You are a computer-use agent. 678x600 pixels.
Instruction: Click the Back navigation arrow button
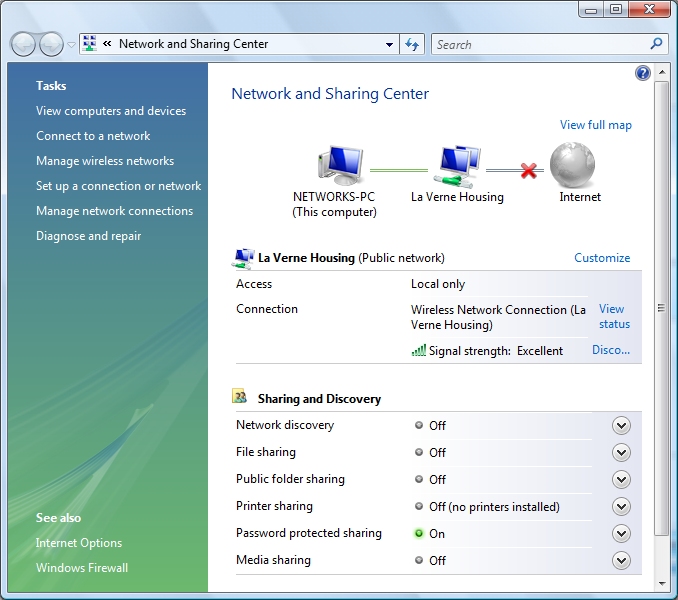click(x=23, y=44)
